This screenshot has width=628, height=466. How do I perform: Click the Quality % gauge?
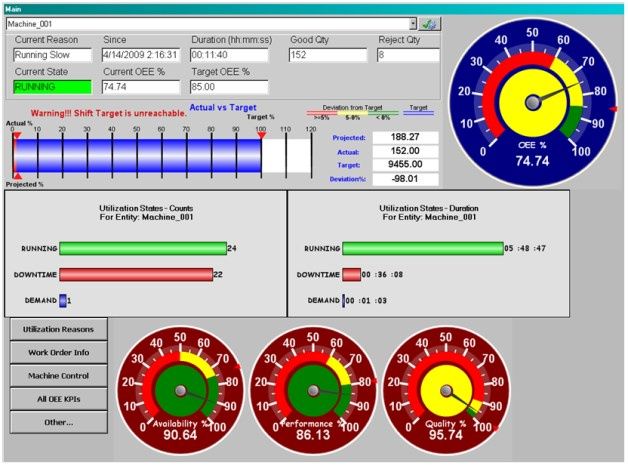[446, 390]
